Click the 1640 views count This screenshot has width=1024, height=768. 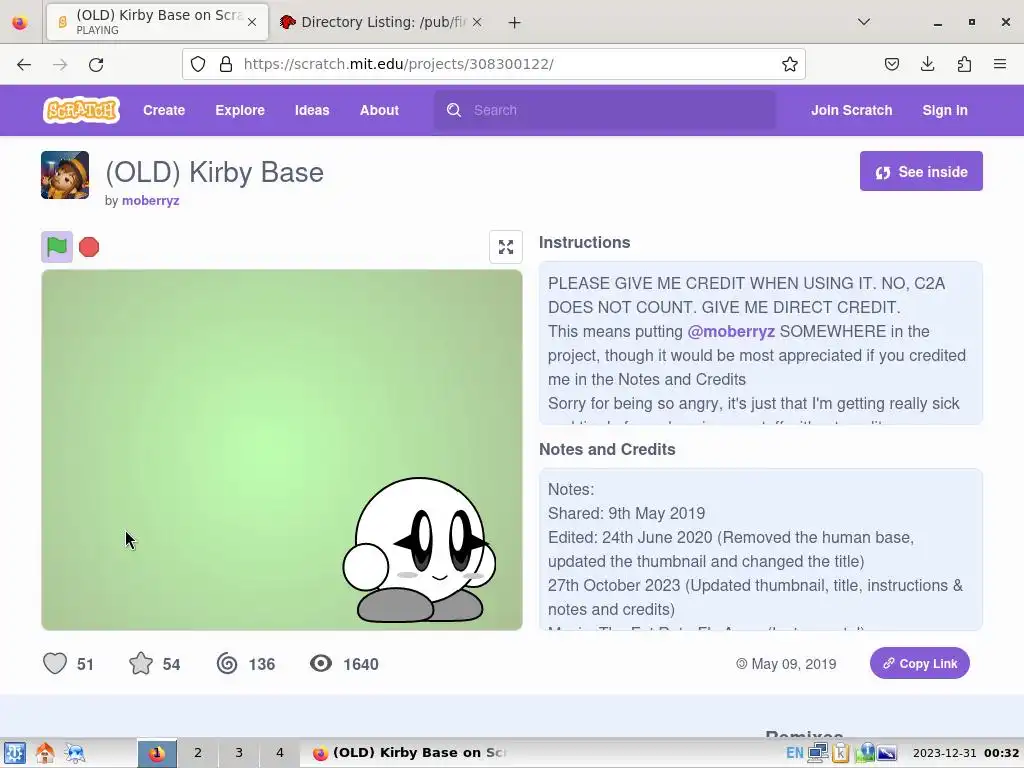pyautogui.click(x=361, y=664)
